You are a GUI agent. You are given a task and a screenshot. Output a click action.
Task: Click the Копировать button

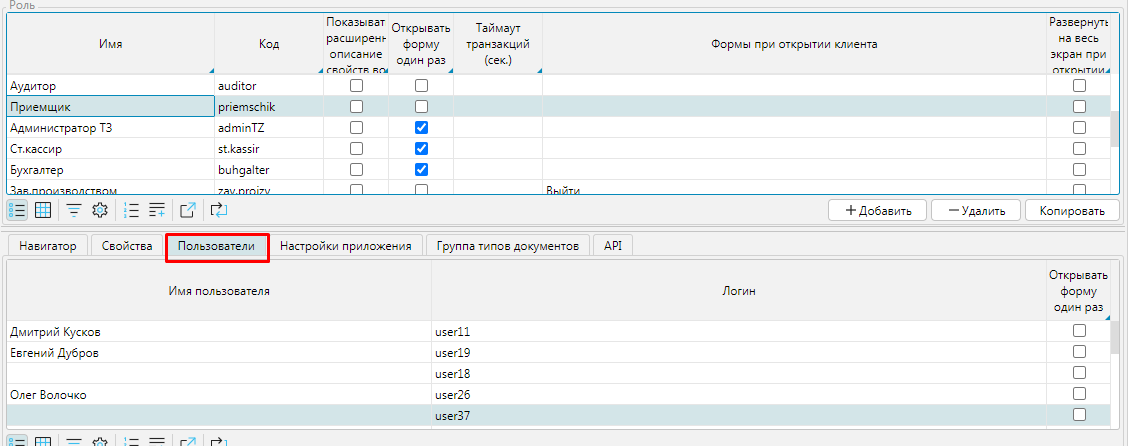click(1072, 211)
